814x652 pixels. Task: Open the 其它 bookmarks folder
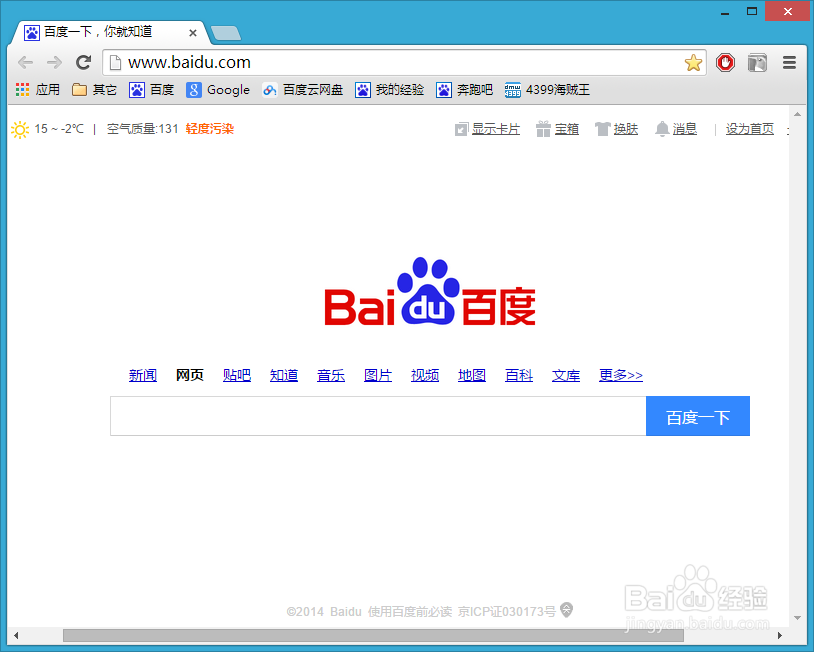point(94,90)
